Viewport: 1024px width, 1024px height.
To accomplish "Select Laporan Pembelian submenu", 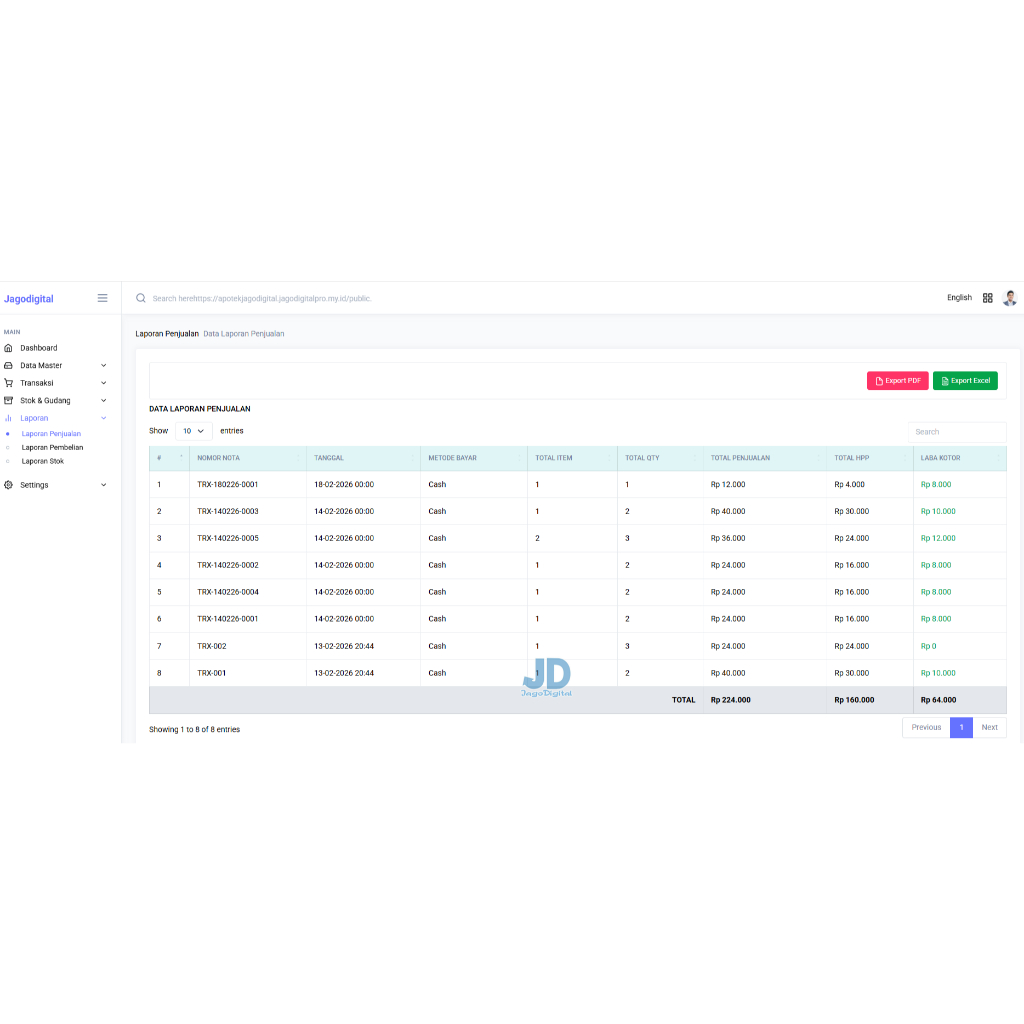I will coord(52,447).
